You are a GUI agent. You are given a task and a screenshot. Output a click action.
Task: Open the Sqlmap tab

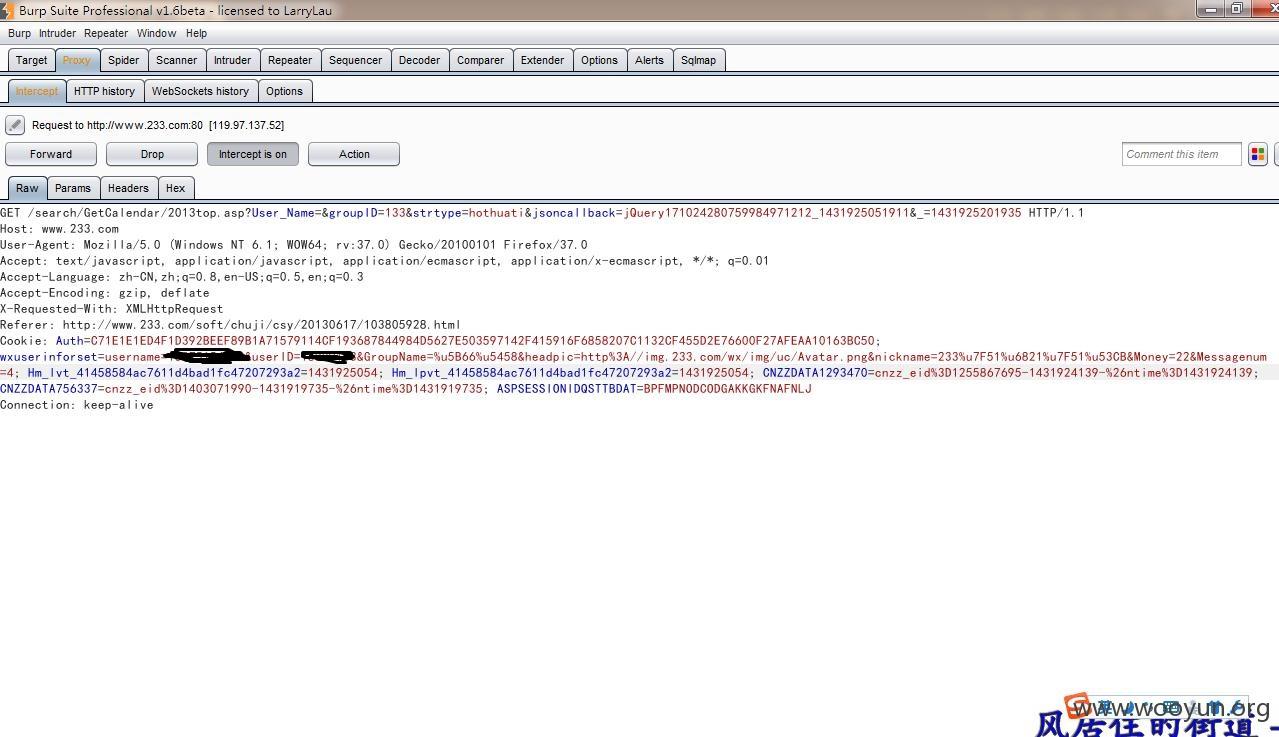pos(699,60)
